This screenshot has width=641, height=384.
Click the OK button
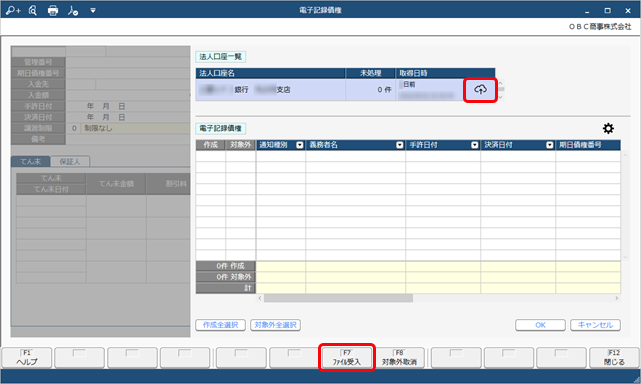(540, 325)
